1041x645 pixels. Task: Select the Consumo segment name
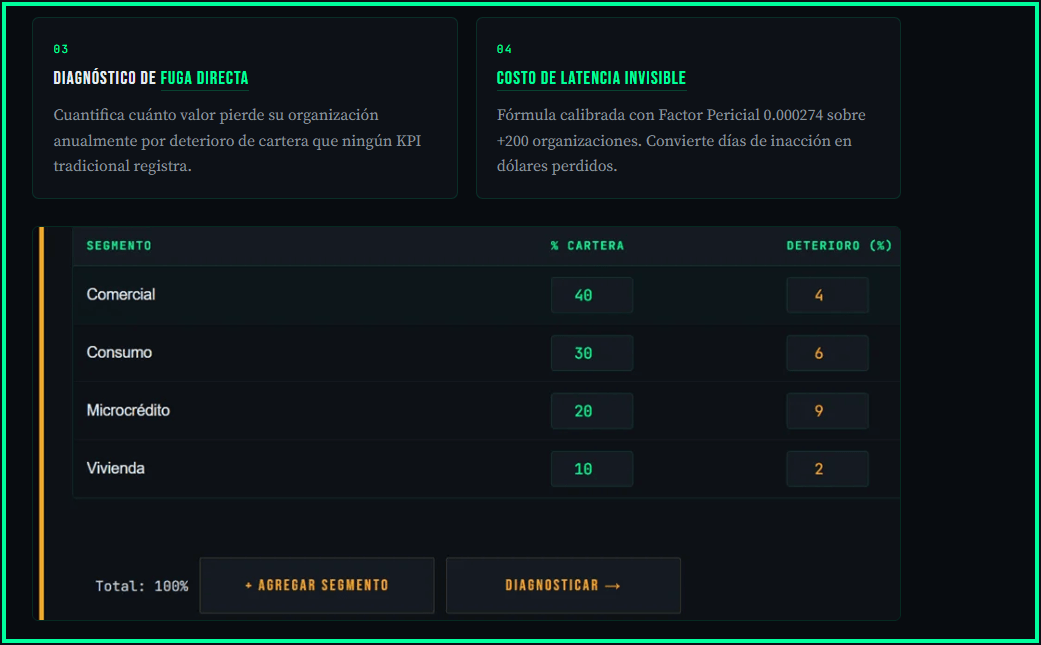click(x=120, y=352)
